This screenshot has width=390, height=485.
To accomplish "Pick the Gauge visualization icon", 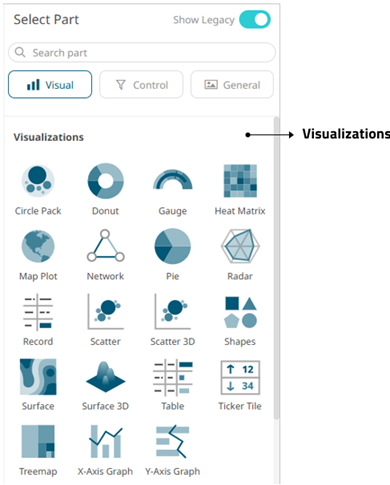I will point(173,180).
